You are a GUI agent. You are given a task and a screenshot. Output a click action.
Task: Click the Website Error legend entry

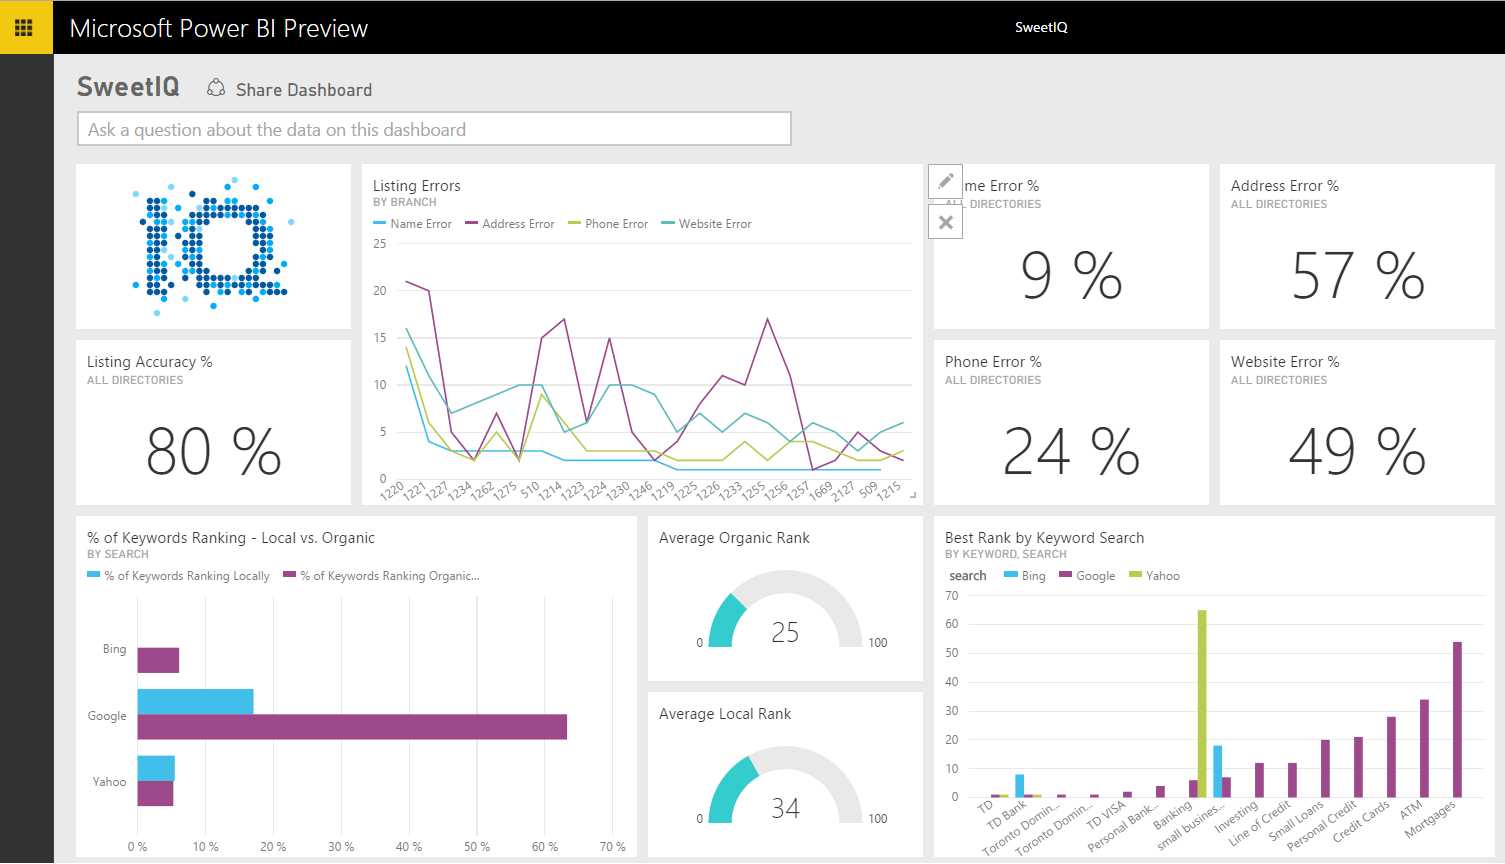point(706,224)
